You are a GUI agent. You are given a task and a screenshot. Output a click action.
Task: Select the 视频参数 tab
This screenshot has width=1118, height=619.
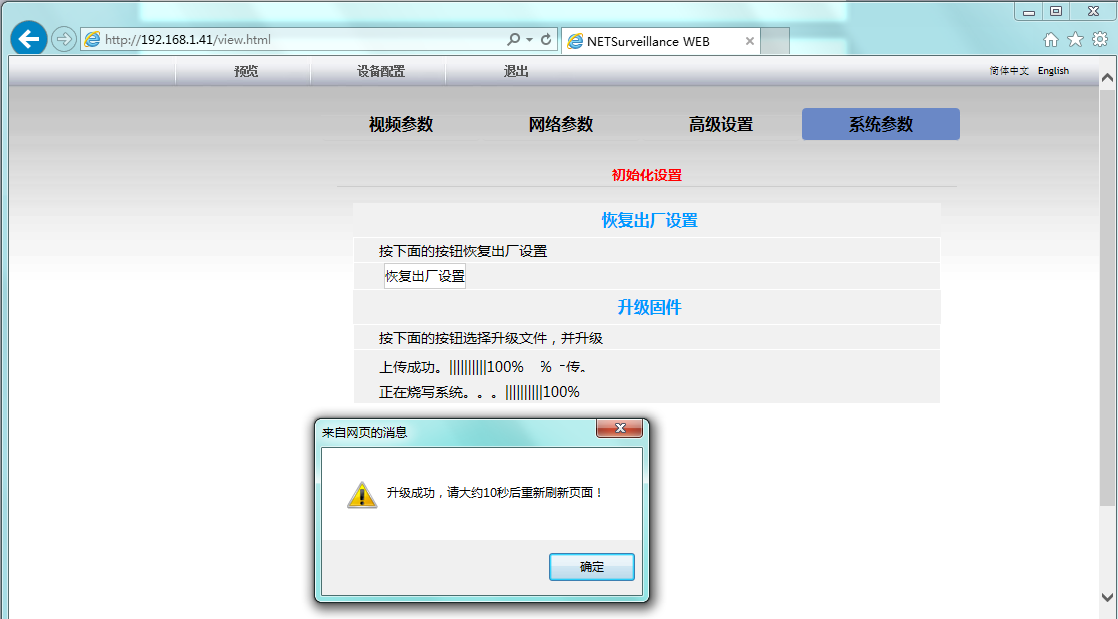coord(401,125)
